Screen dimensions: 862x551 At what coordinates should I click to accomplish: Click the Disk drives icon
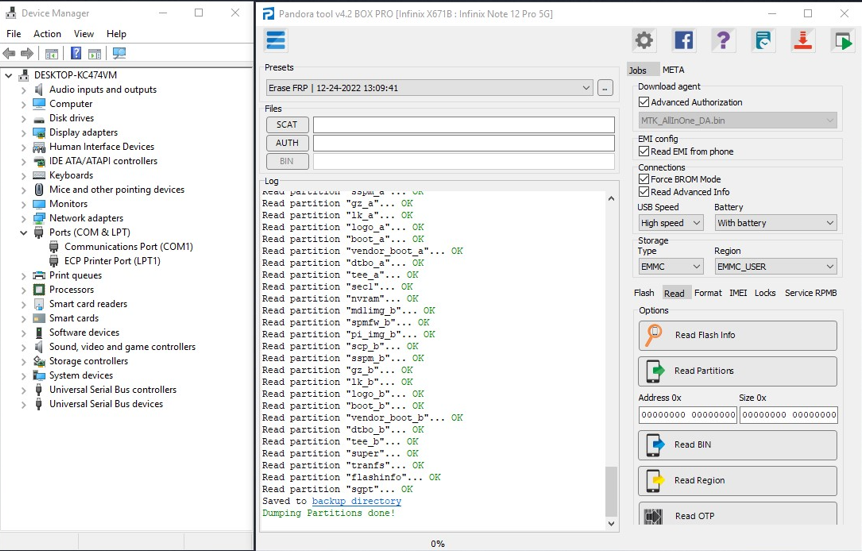(x=38, y=118)
